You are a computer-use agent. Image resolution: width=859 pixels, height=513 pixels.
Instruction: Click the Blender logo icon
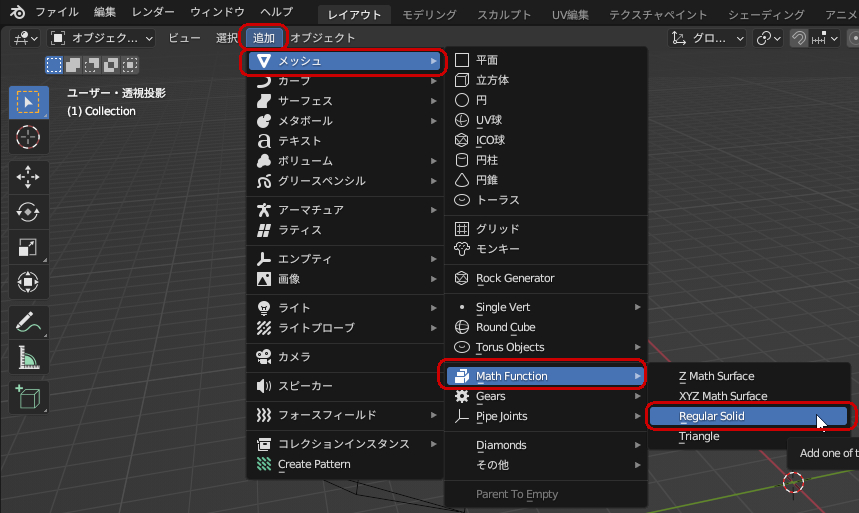coord(17,12)
